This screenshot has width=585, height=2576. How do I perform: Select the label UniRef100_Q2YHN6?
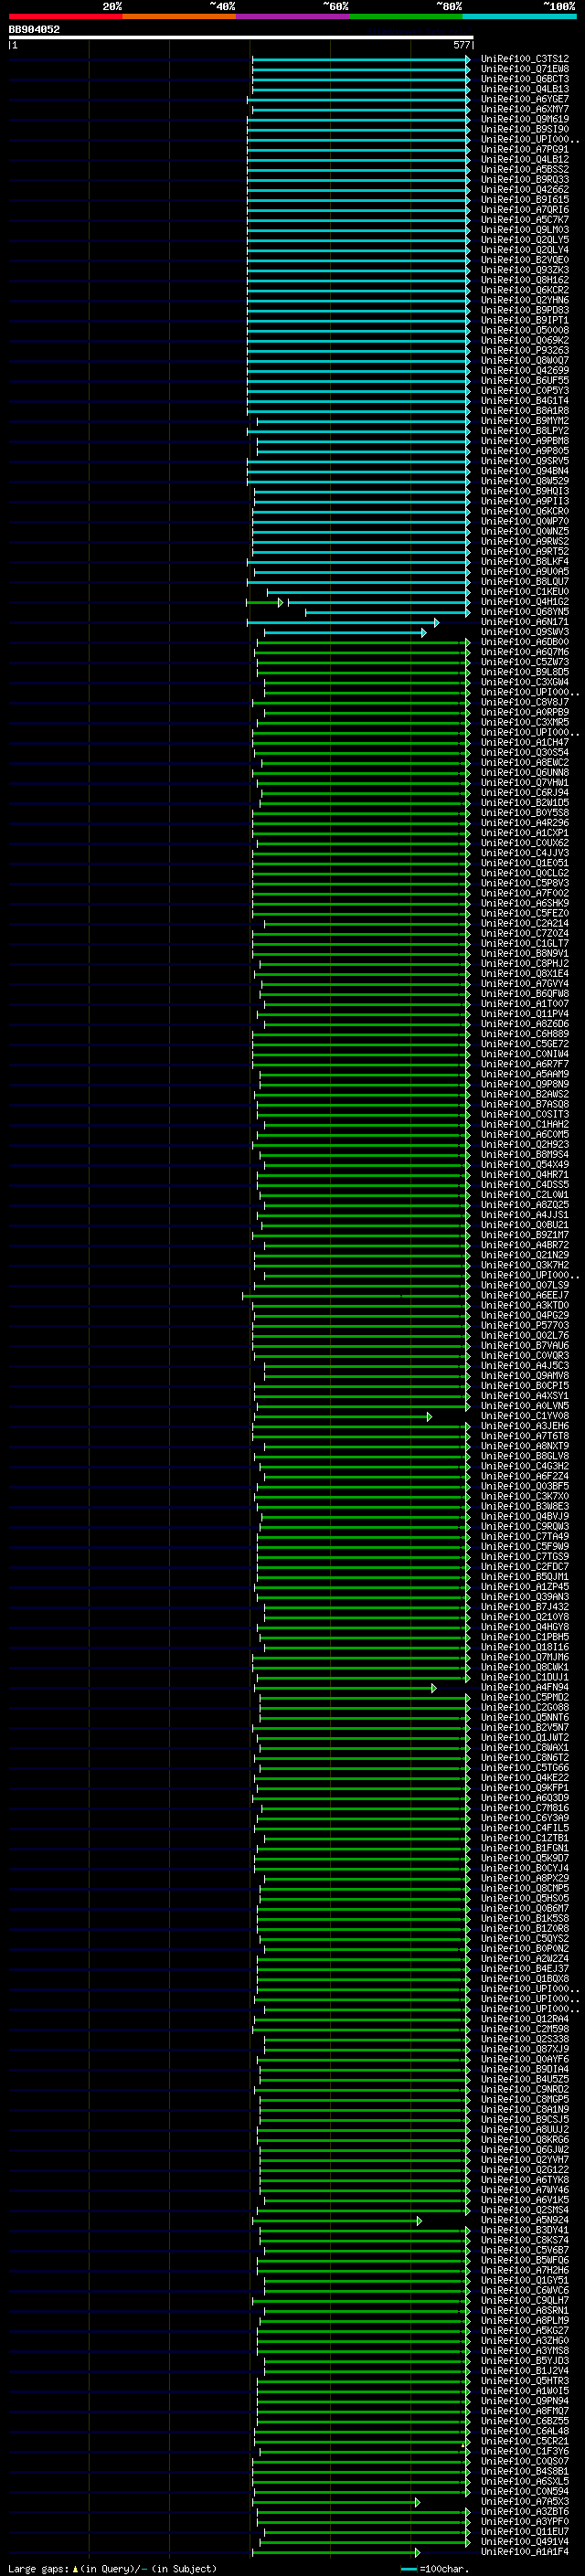tap(524, 300)
